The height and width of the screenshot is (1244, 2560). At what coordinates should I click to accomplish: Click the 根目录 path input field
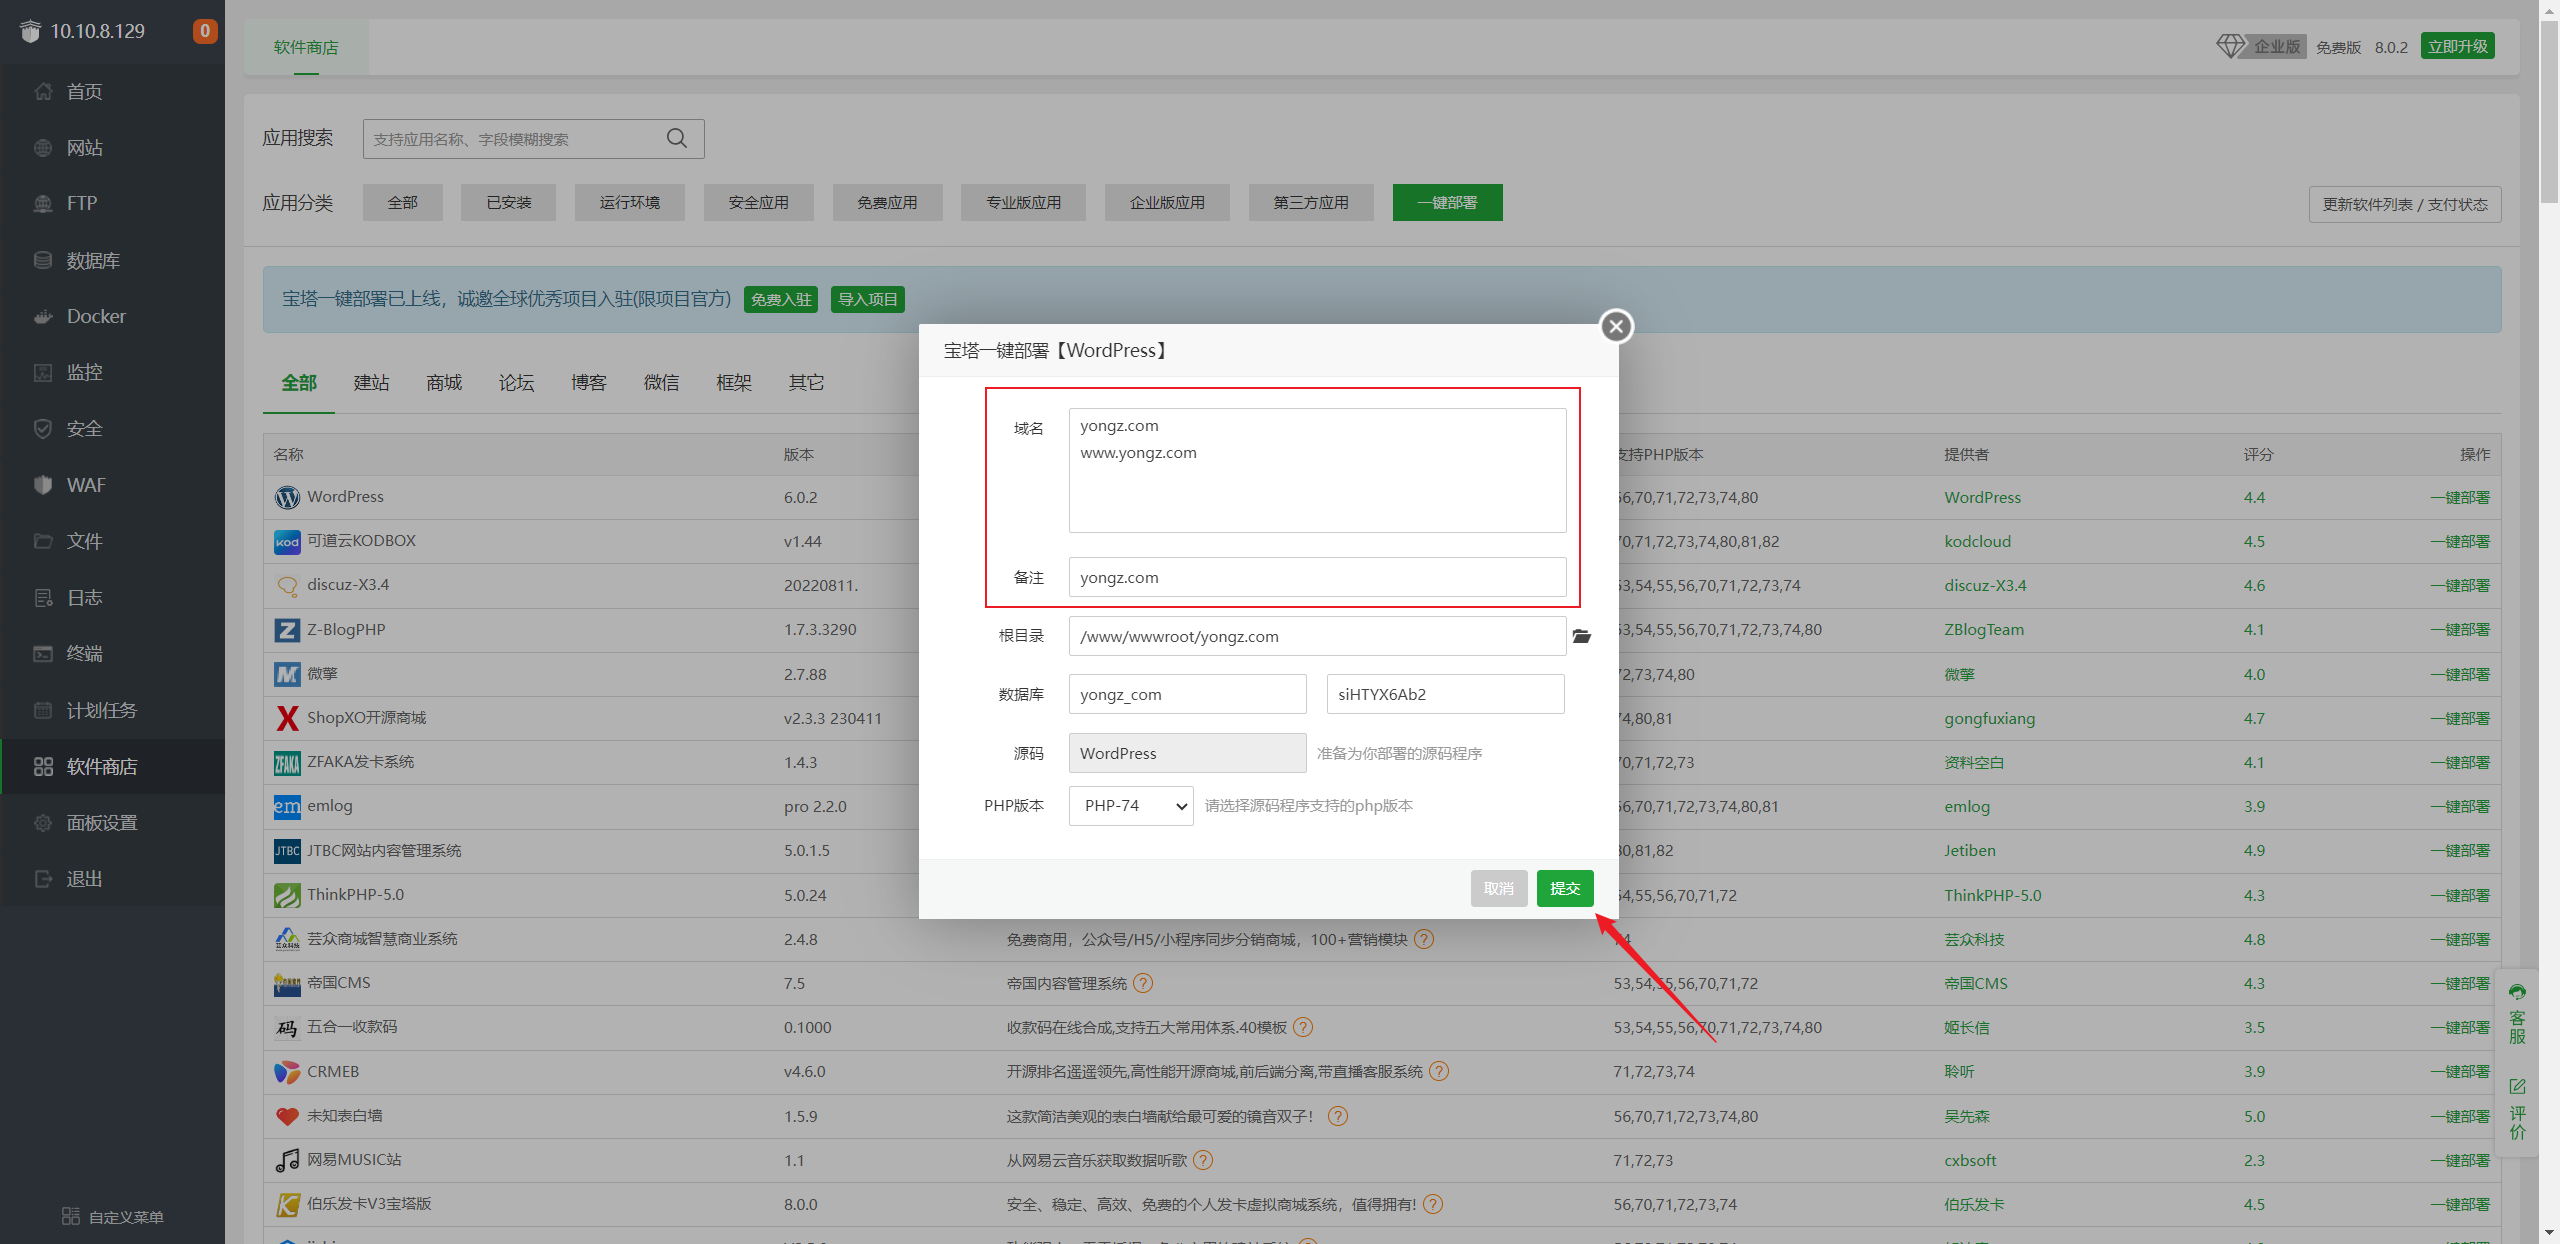click(1317, 636)
